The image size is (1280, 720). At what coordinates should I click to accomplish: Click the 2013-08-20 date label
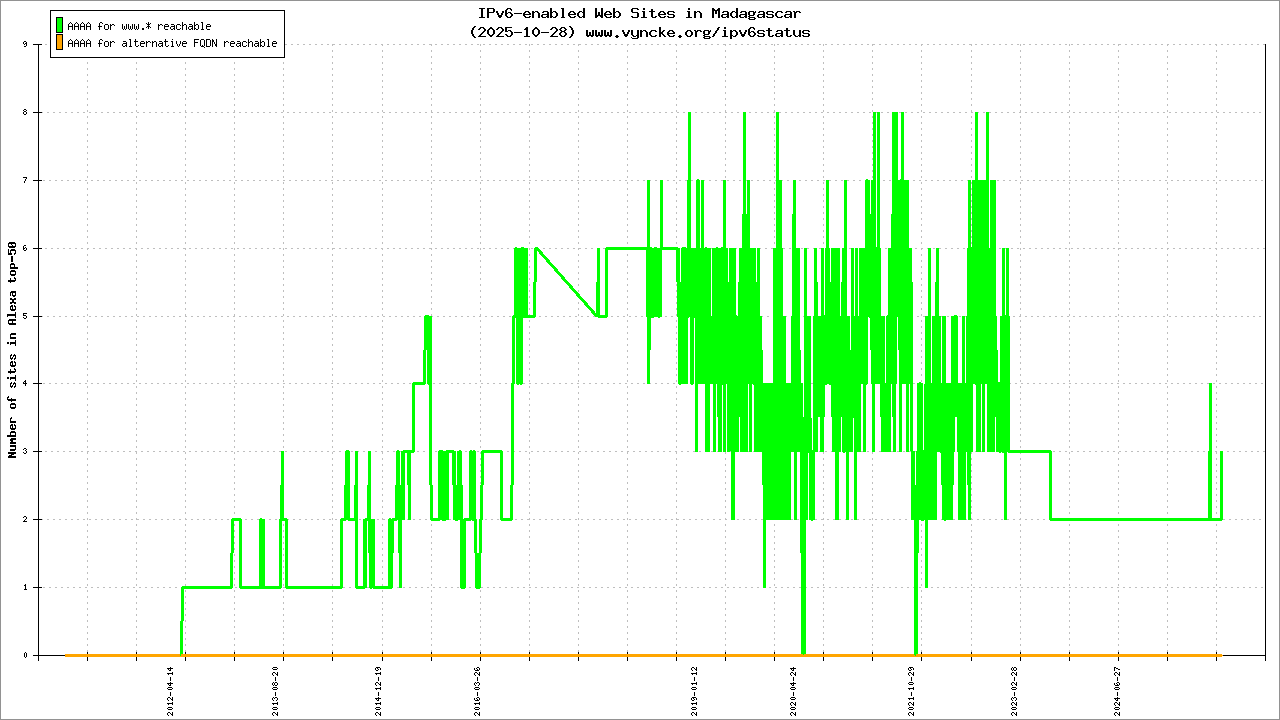pos(275,686)
